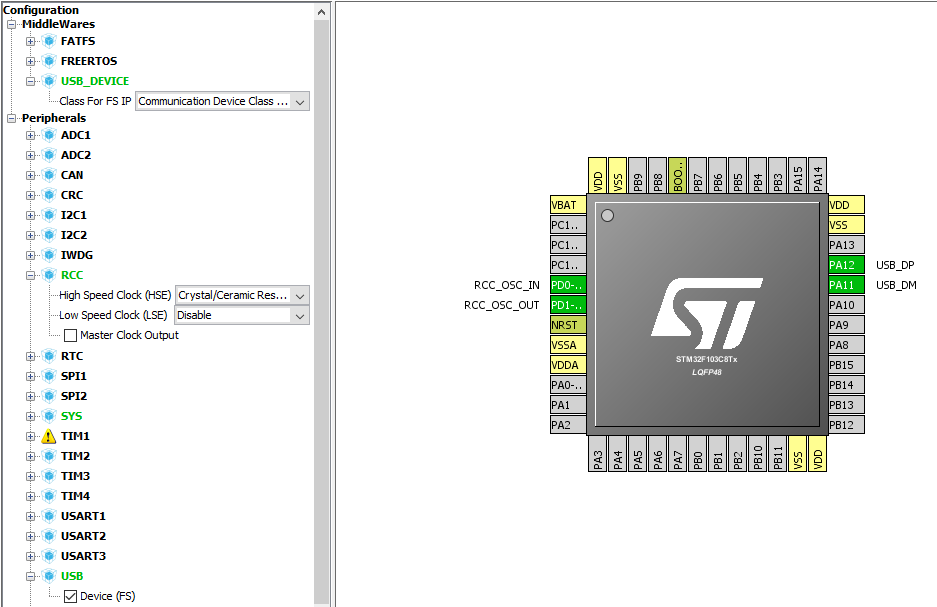Click the PB15 pin on the chip
The image size is (937, 607).
click(x=846, y=365)
